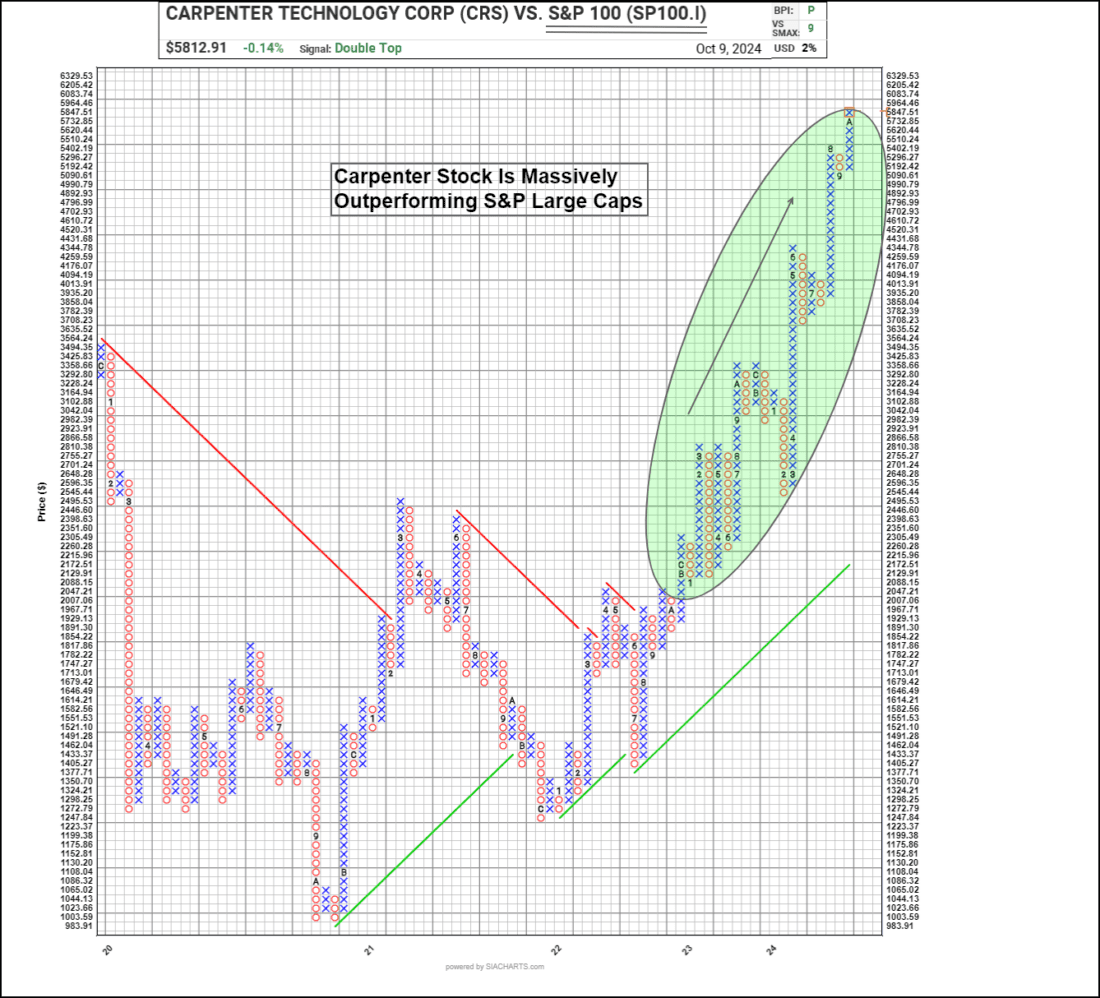Open the S&P 100 (SP100.I) comparison symbol
Screen dimensions: 1100x998
click(x=626, y=14)
